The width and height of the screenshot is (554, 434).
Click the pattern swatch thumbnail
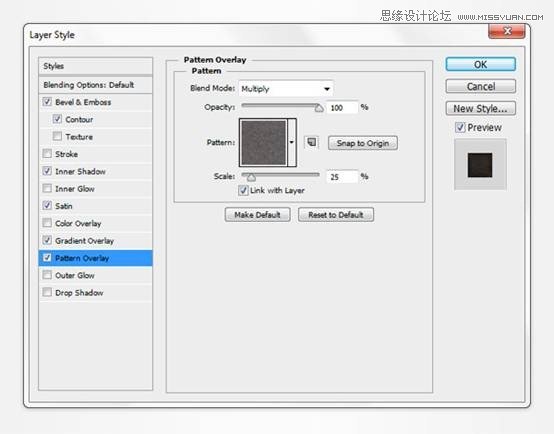point(263,142)
